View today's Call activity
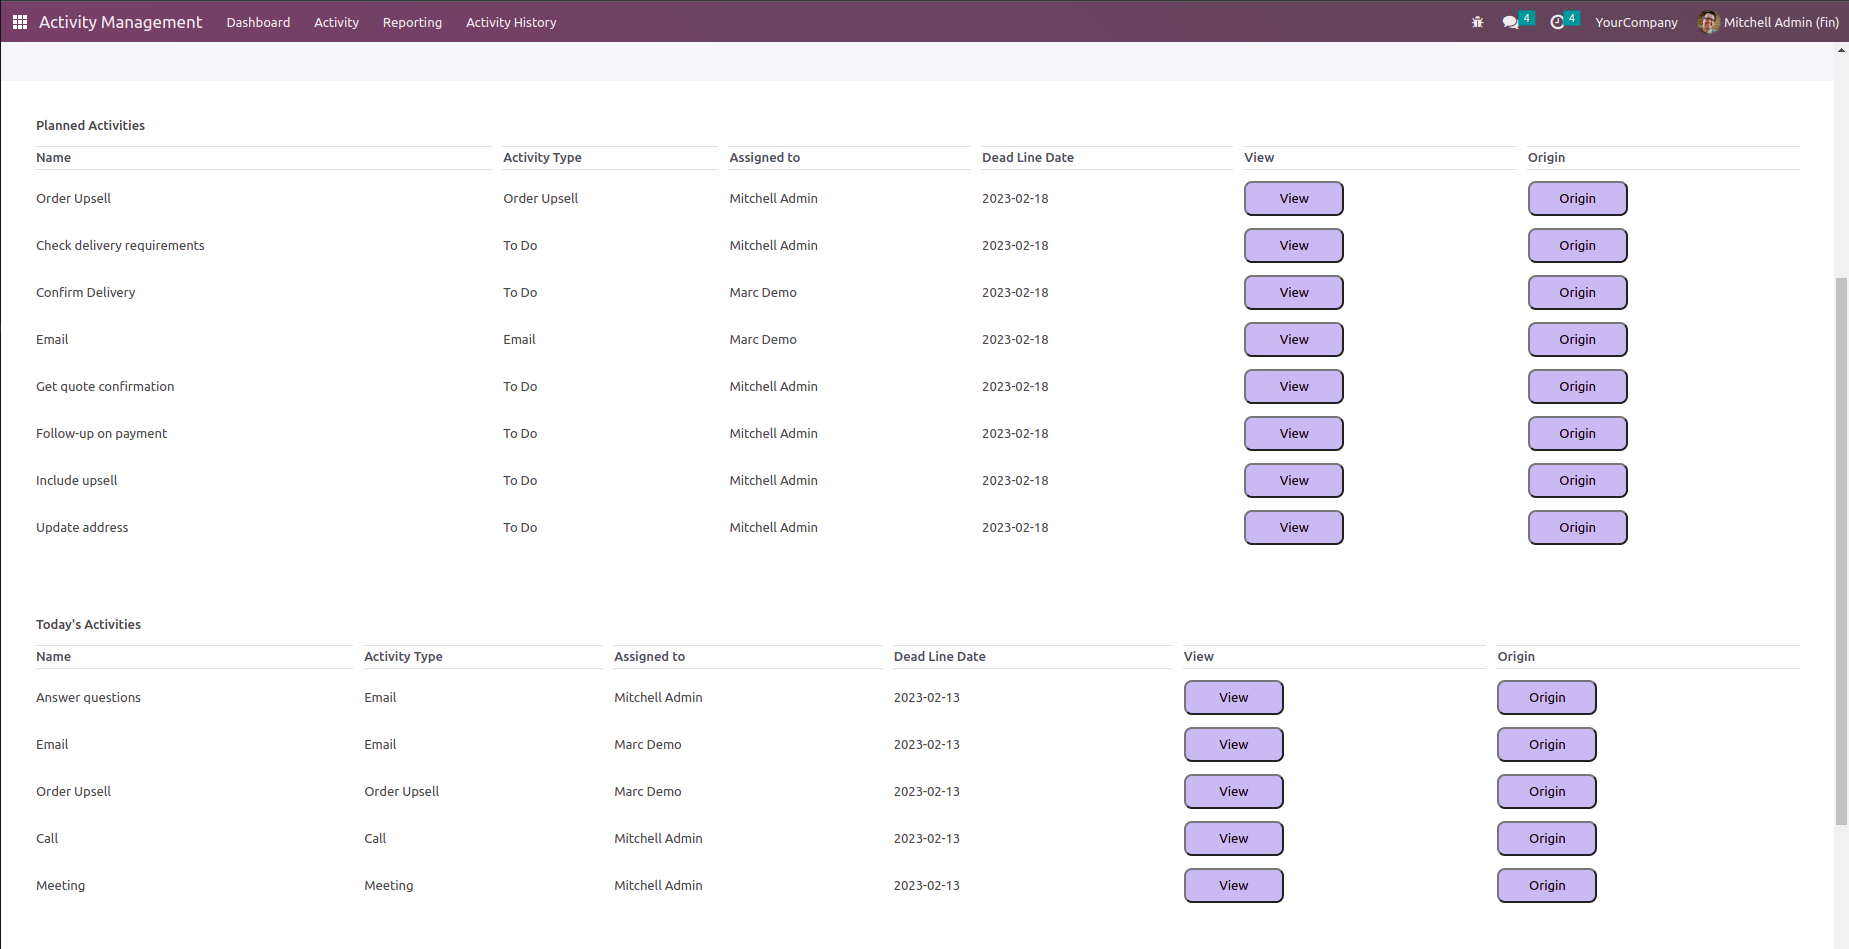This screenshot has width=1849, height=949. 1234,838
